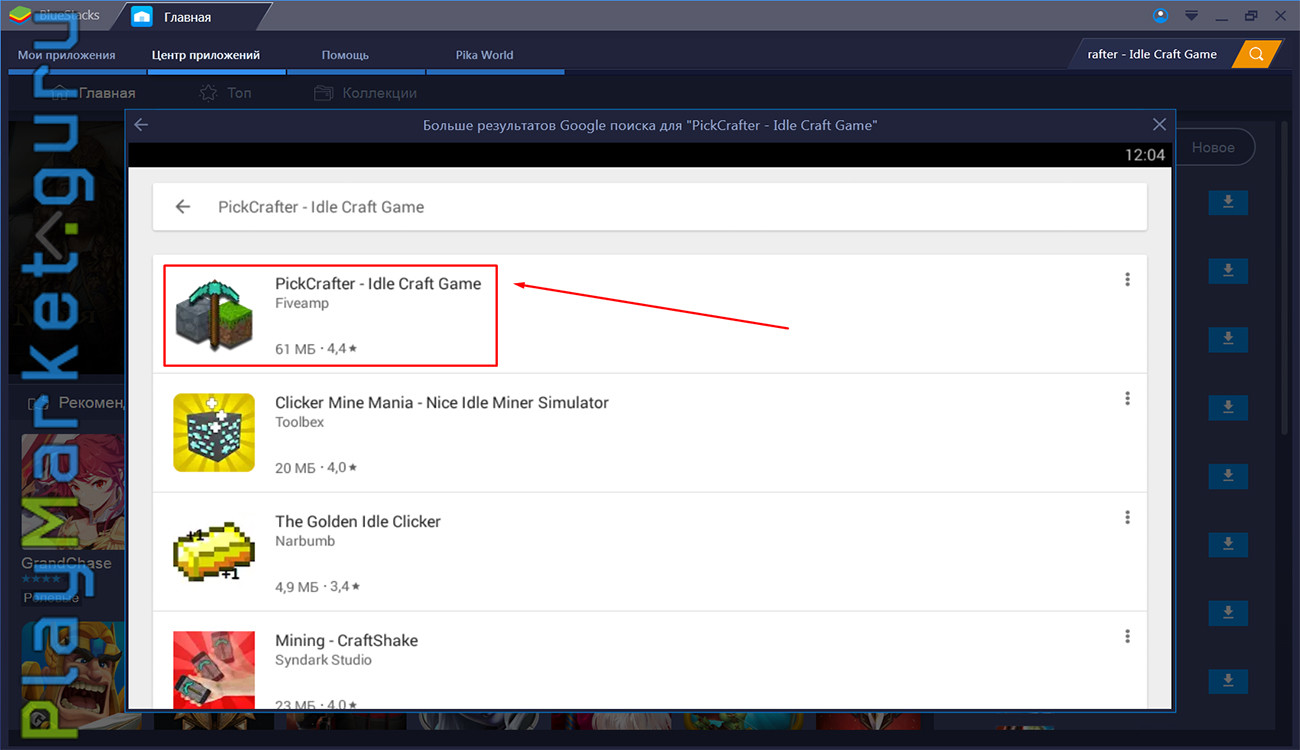Switch to the Центр приложений tab
Viewport: 1300px width, 750px height.
(x=206, y=55)
